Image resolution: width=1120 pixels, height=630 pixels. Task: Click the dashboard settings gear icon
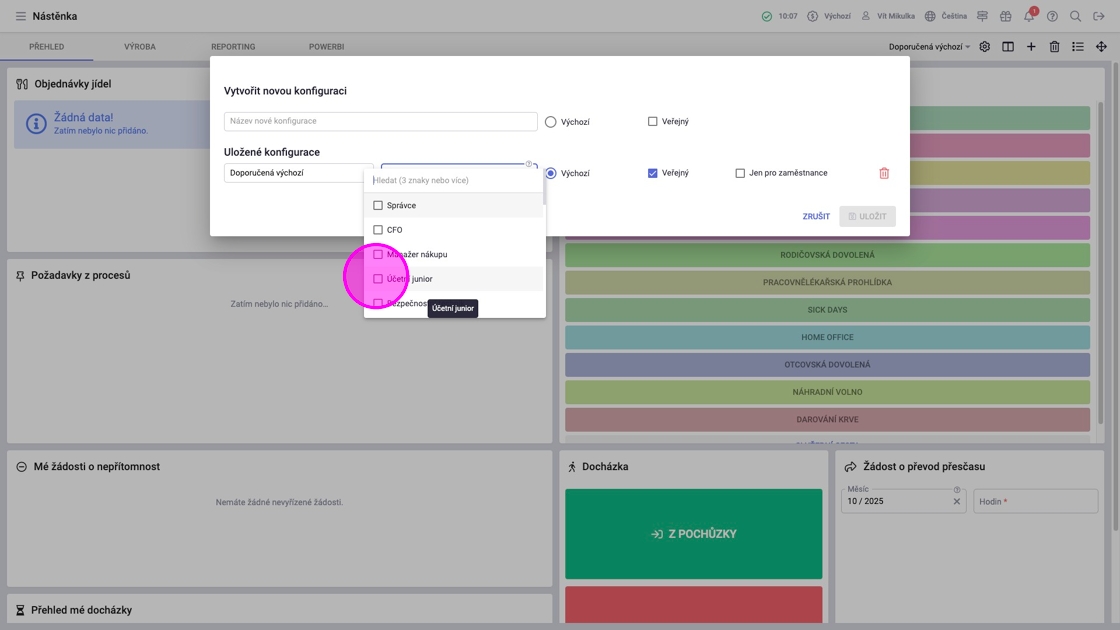(x=984, y=46)
